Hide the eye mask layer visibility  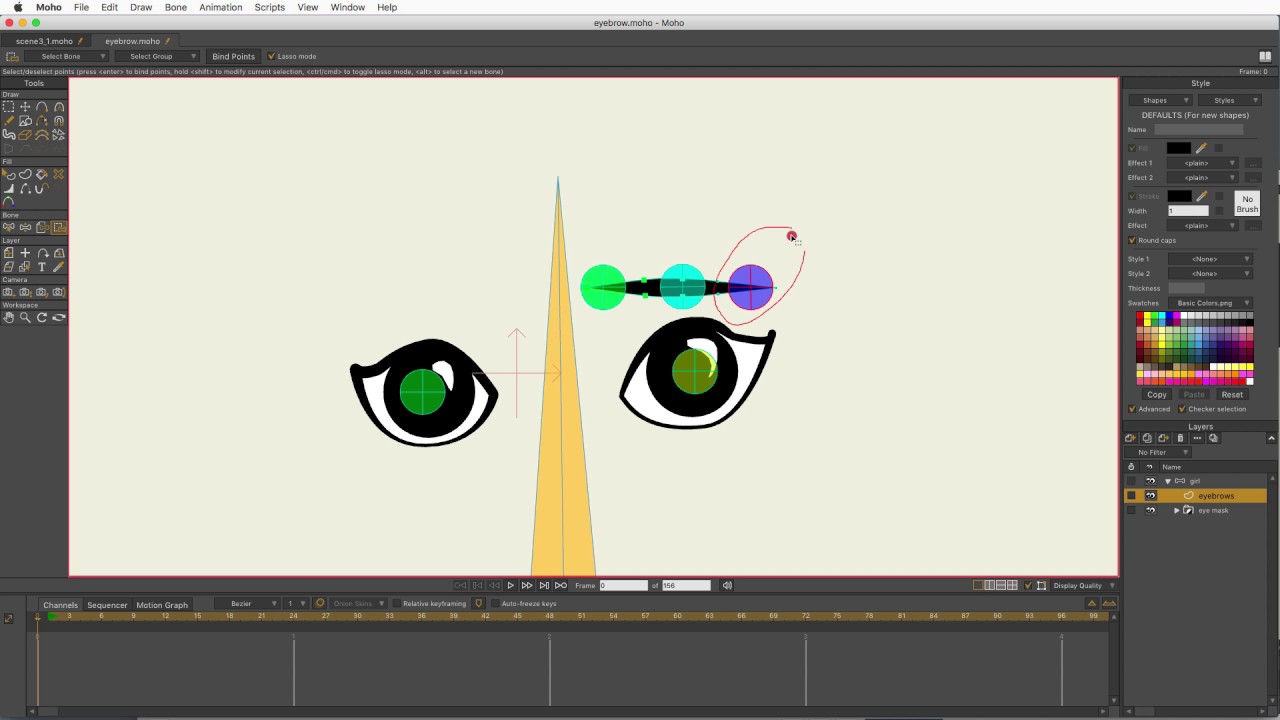pyautogui.click(x=1150, y=510)
